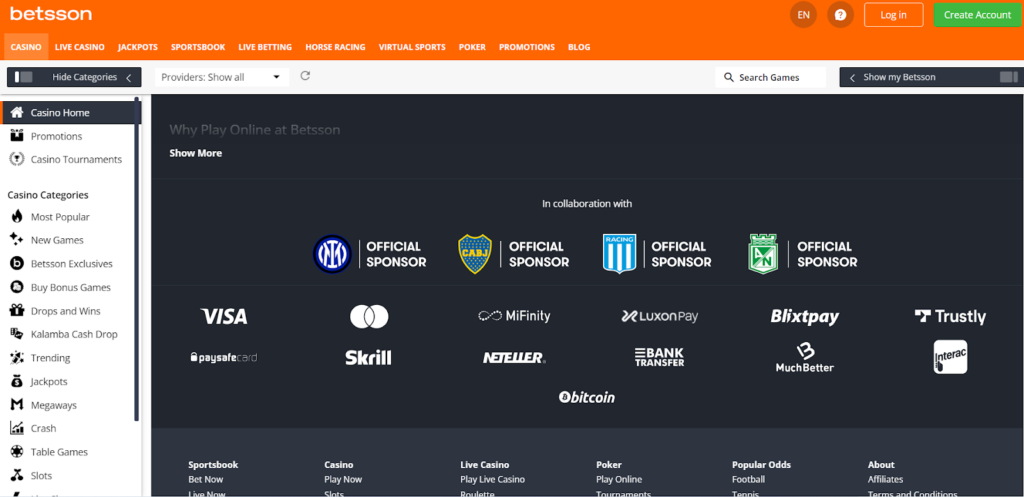This screenshot has height=497, width=1024.
Task: Click the help question mark icon
Action: [841, 15]
